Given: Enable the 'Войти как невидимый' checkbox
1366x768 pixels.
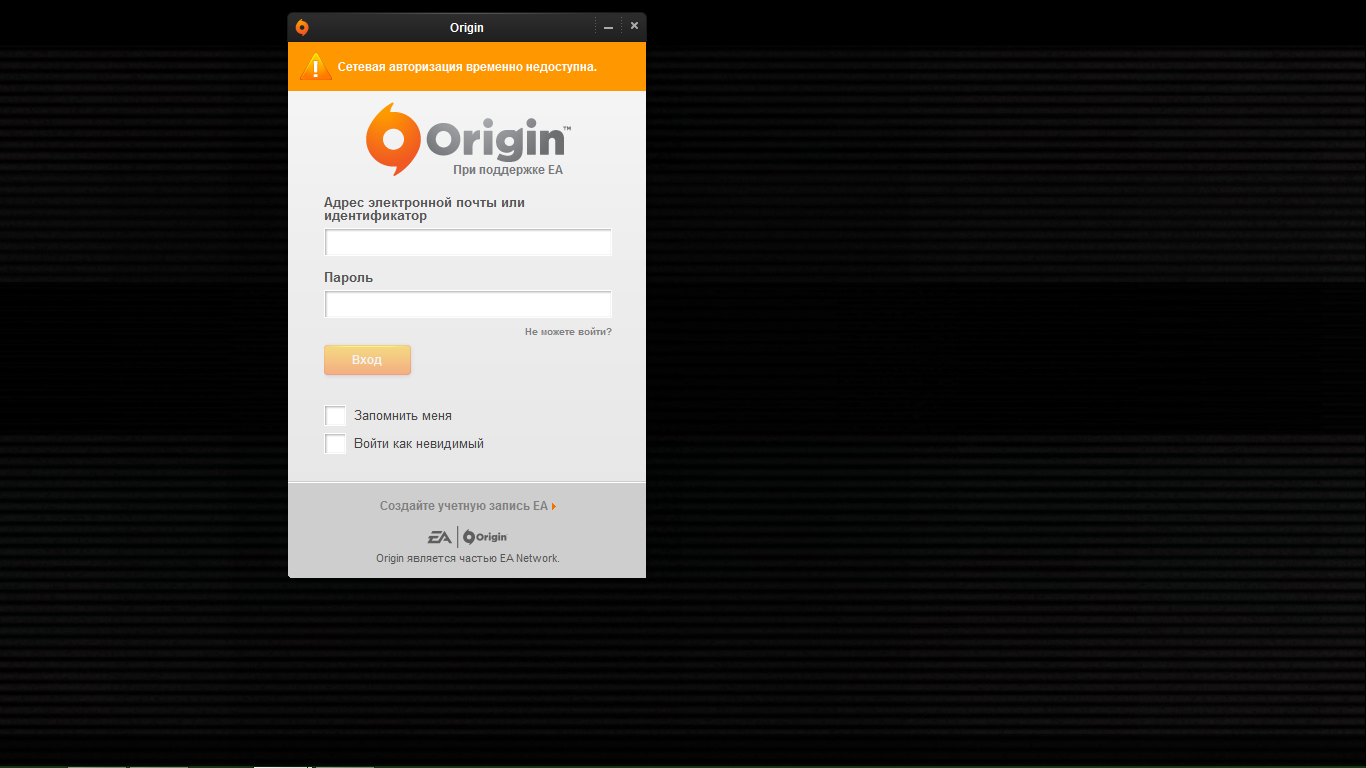Looking at the screenshot, I should 335,443.
